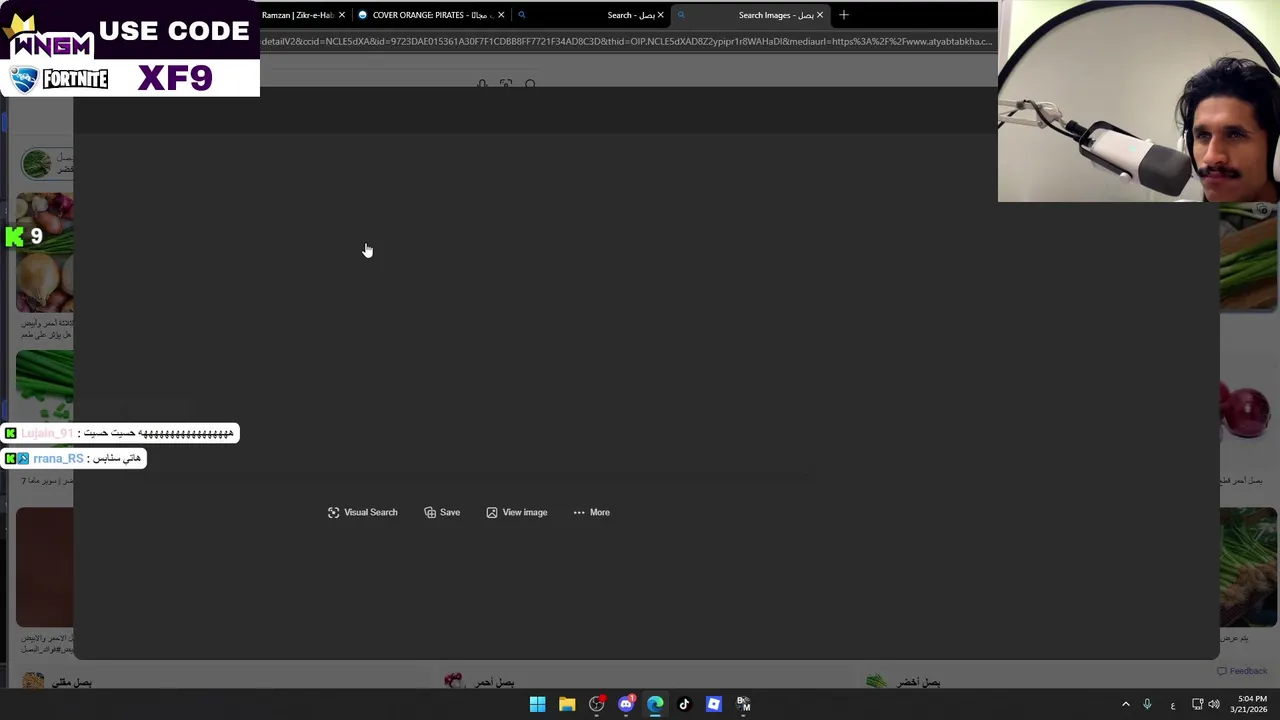Open the taskbar app with red badge

[x=597, y=704]
